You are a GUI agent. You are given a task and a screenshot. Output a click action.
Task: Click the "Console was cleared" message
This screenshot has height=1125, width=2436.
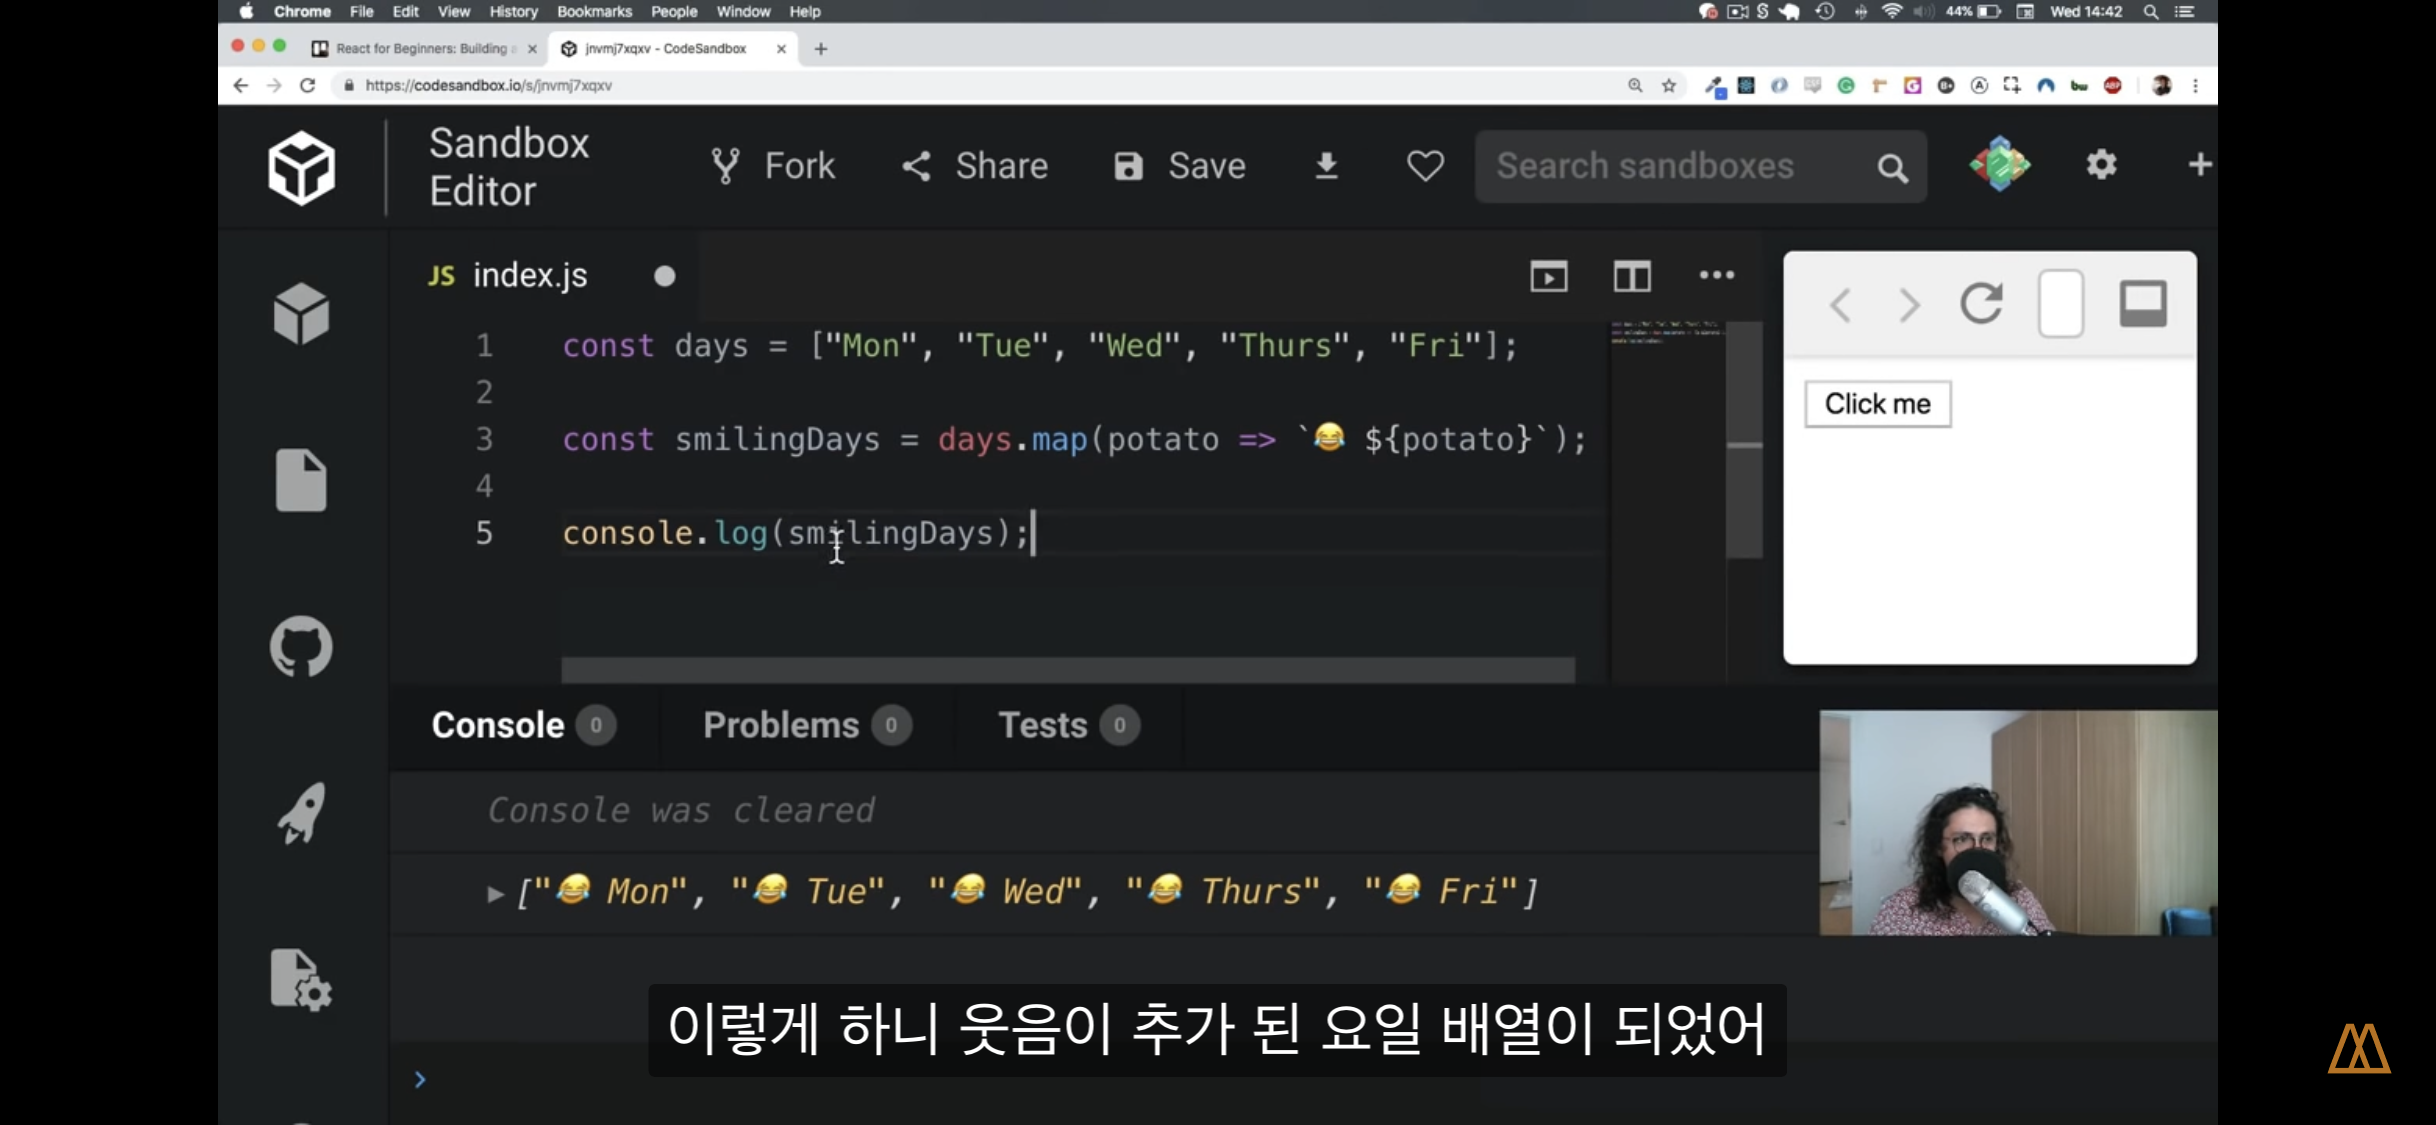[681, 810]
